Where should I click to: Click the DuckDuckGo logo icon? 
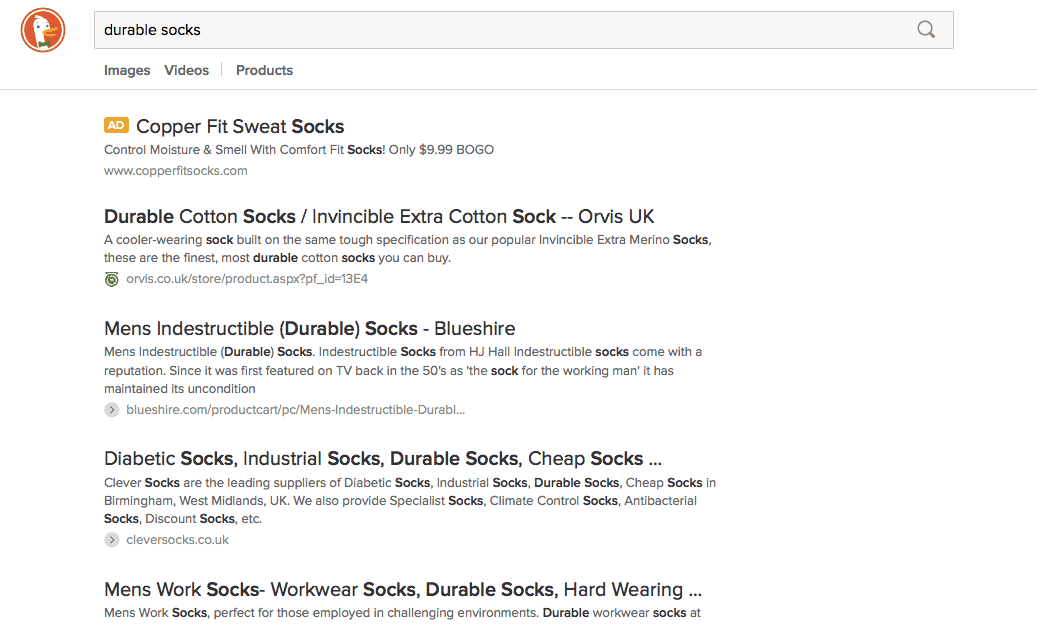43,30
